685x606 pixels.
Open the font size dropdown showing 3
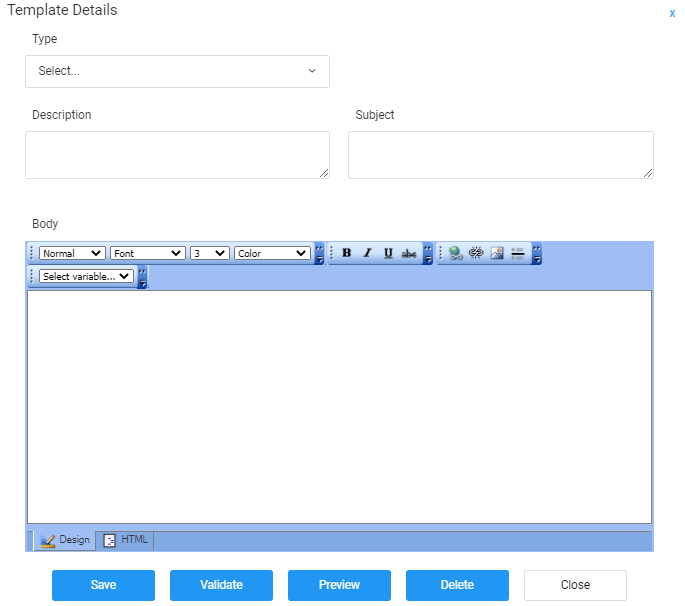(x=210, y=254)
